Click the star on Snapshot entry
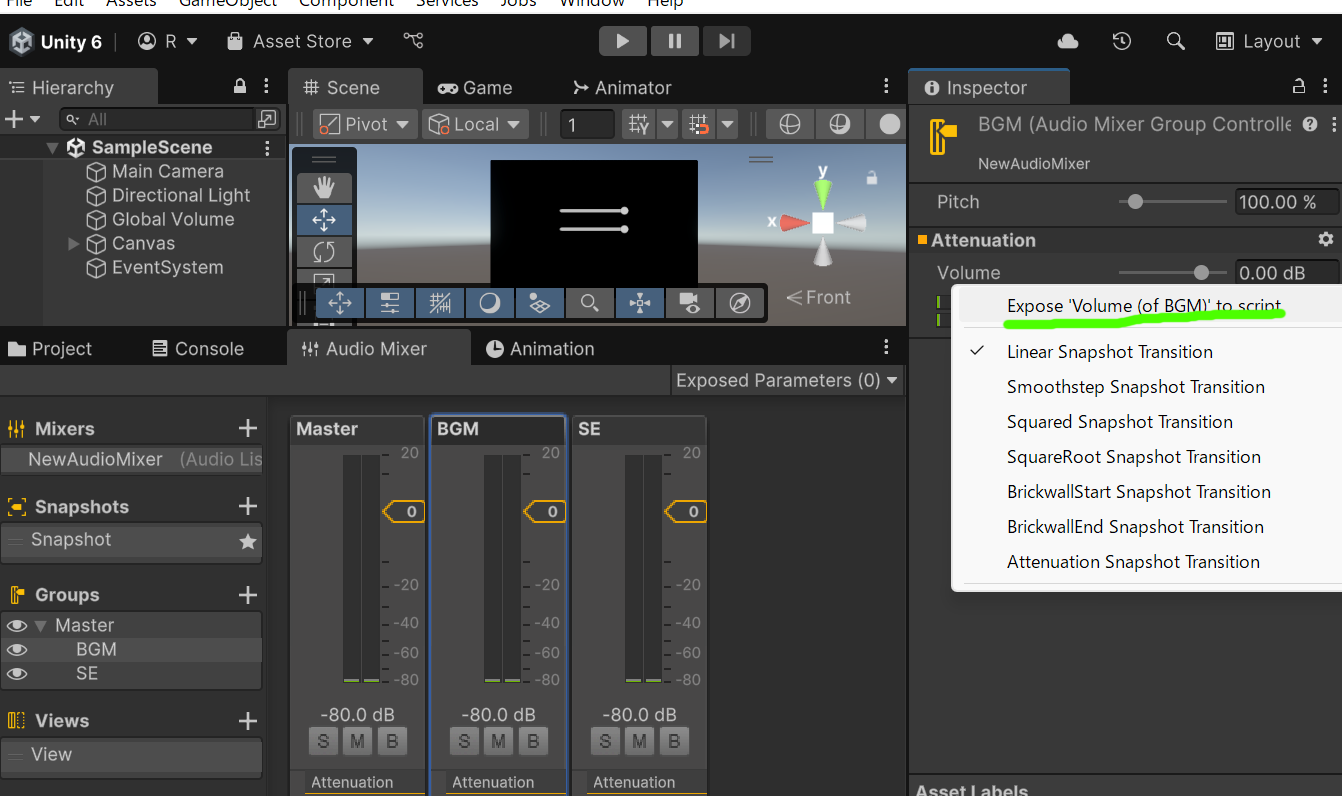Viewport: 1342px width, 796px height. tap(248, 541)
